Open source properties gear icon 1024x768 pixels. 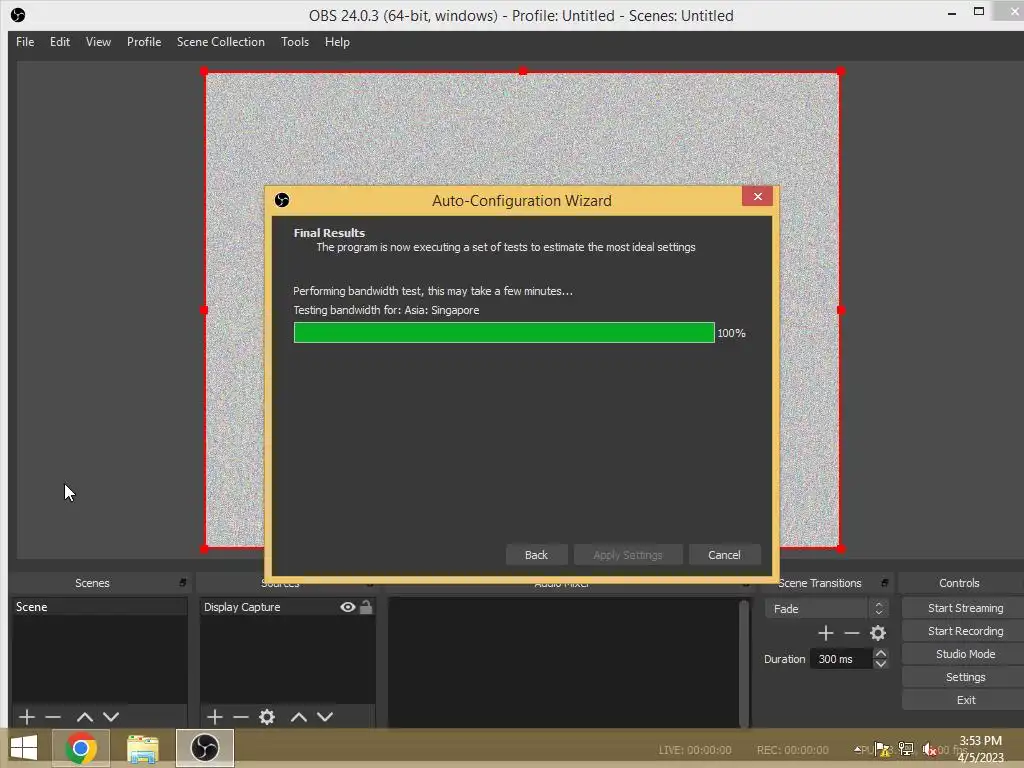point(266,717)
